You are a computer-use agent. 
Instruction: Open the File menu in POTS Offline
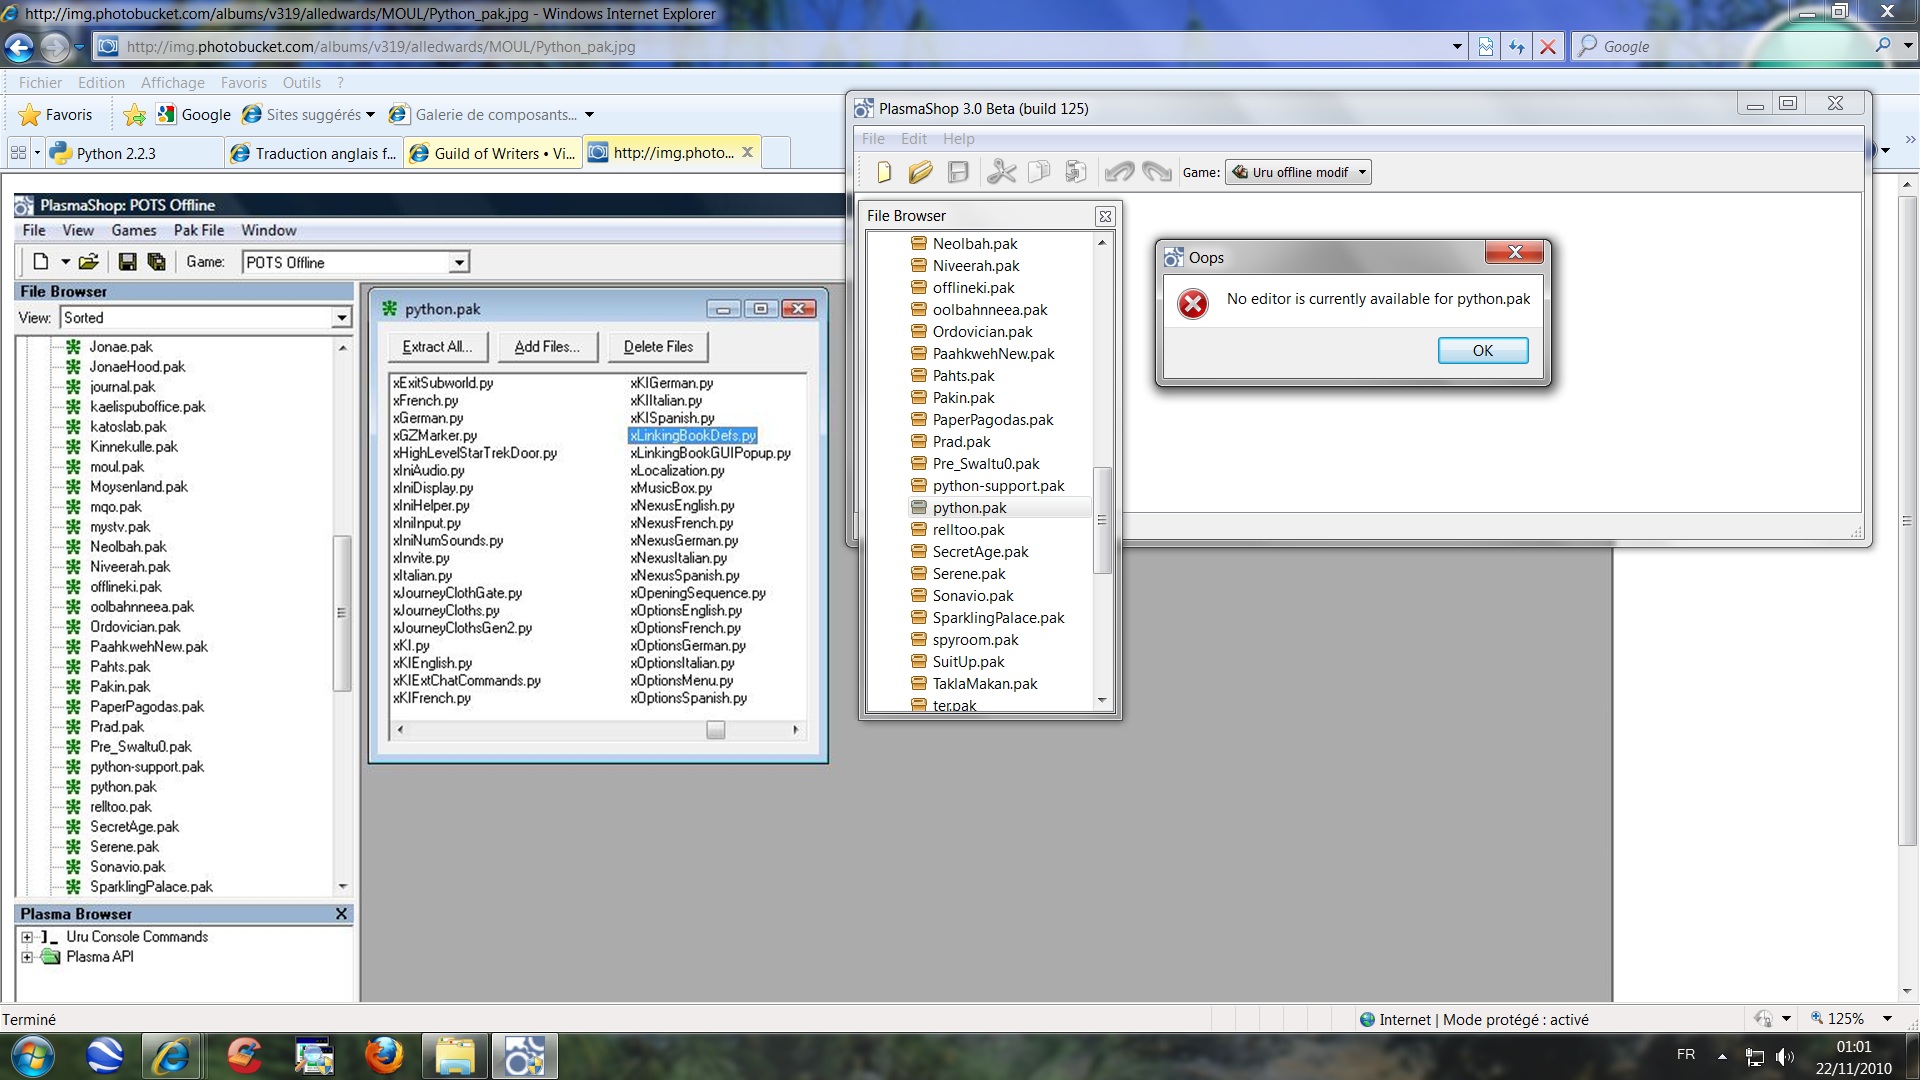click(x=34, y=230)
